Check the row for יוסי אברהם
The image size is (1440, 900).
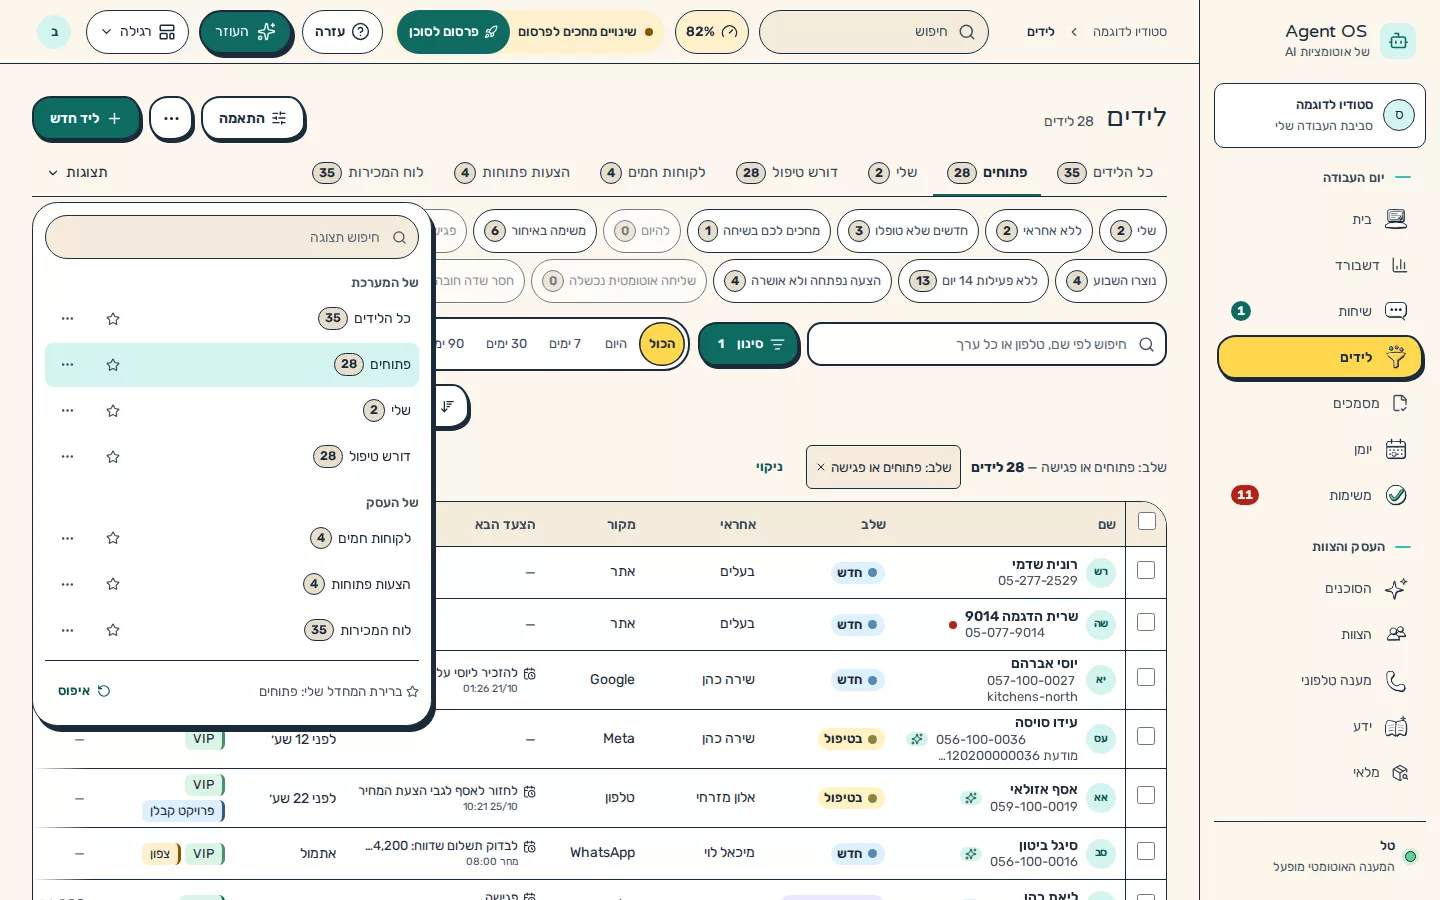pyautogui.click(x=1146, y=677)
